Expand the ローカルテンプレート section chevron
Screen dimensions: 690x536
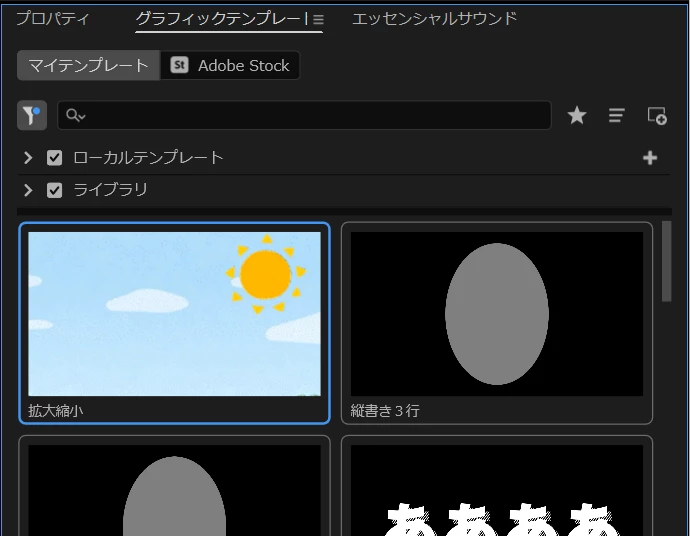(28, 158)
